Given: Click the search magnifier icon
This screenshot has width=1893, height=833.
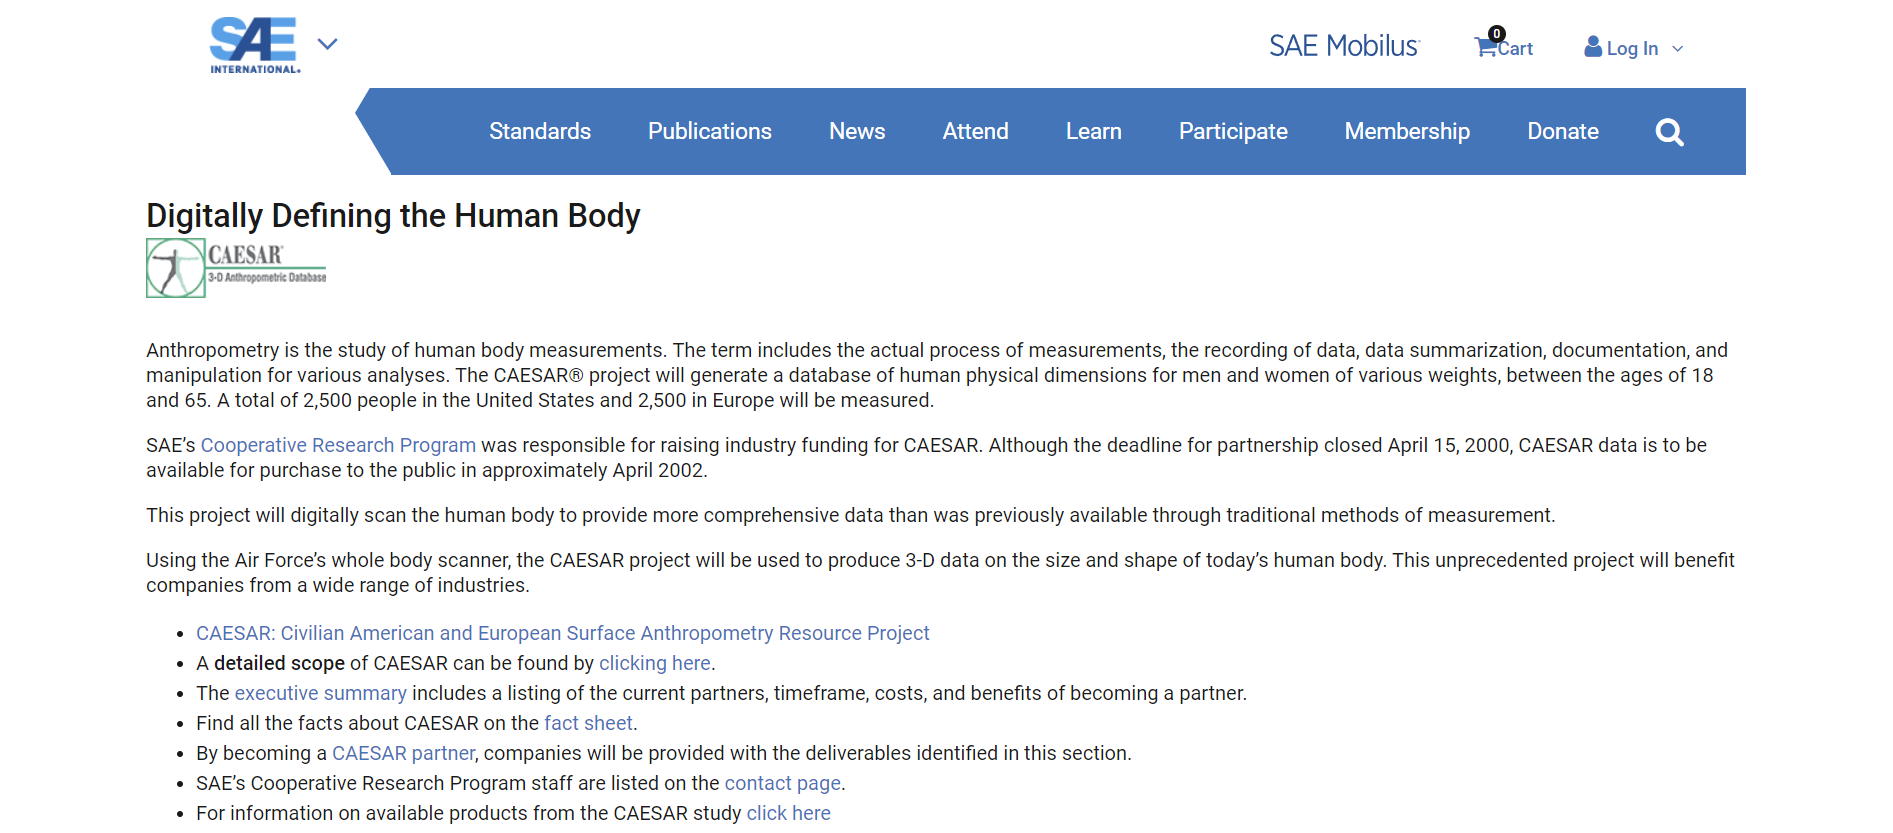Looking at the screenshot, I should pyautogui.click(x=1669, y=132).
